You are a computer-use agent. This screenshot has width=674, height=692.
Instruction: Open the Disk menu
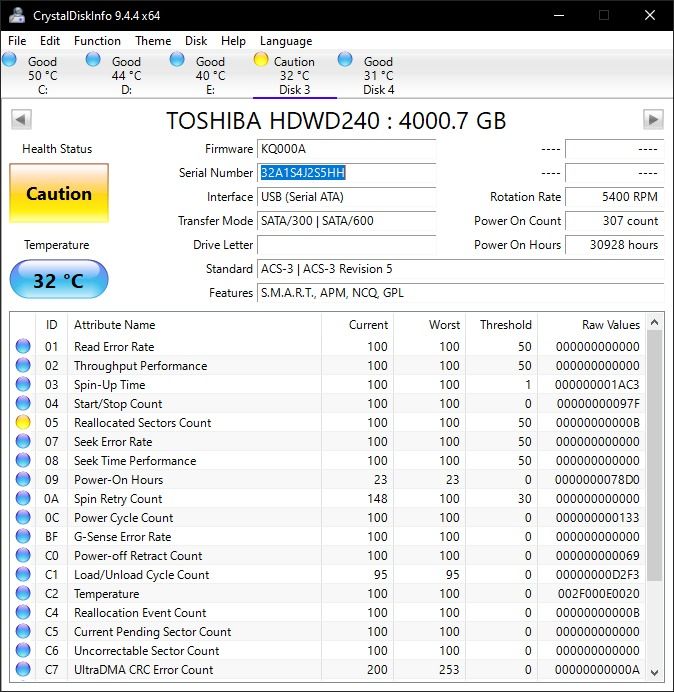(x=196, y=41)
